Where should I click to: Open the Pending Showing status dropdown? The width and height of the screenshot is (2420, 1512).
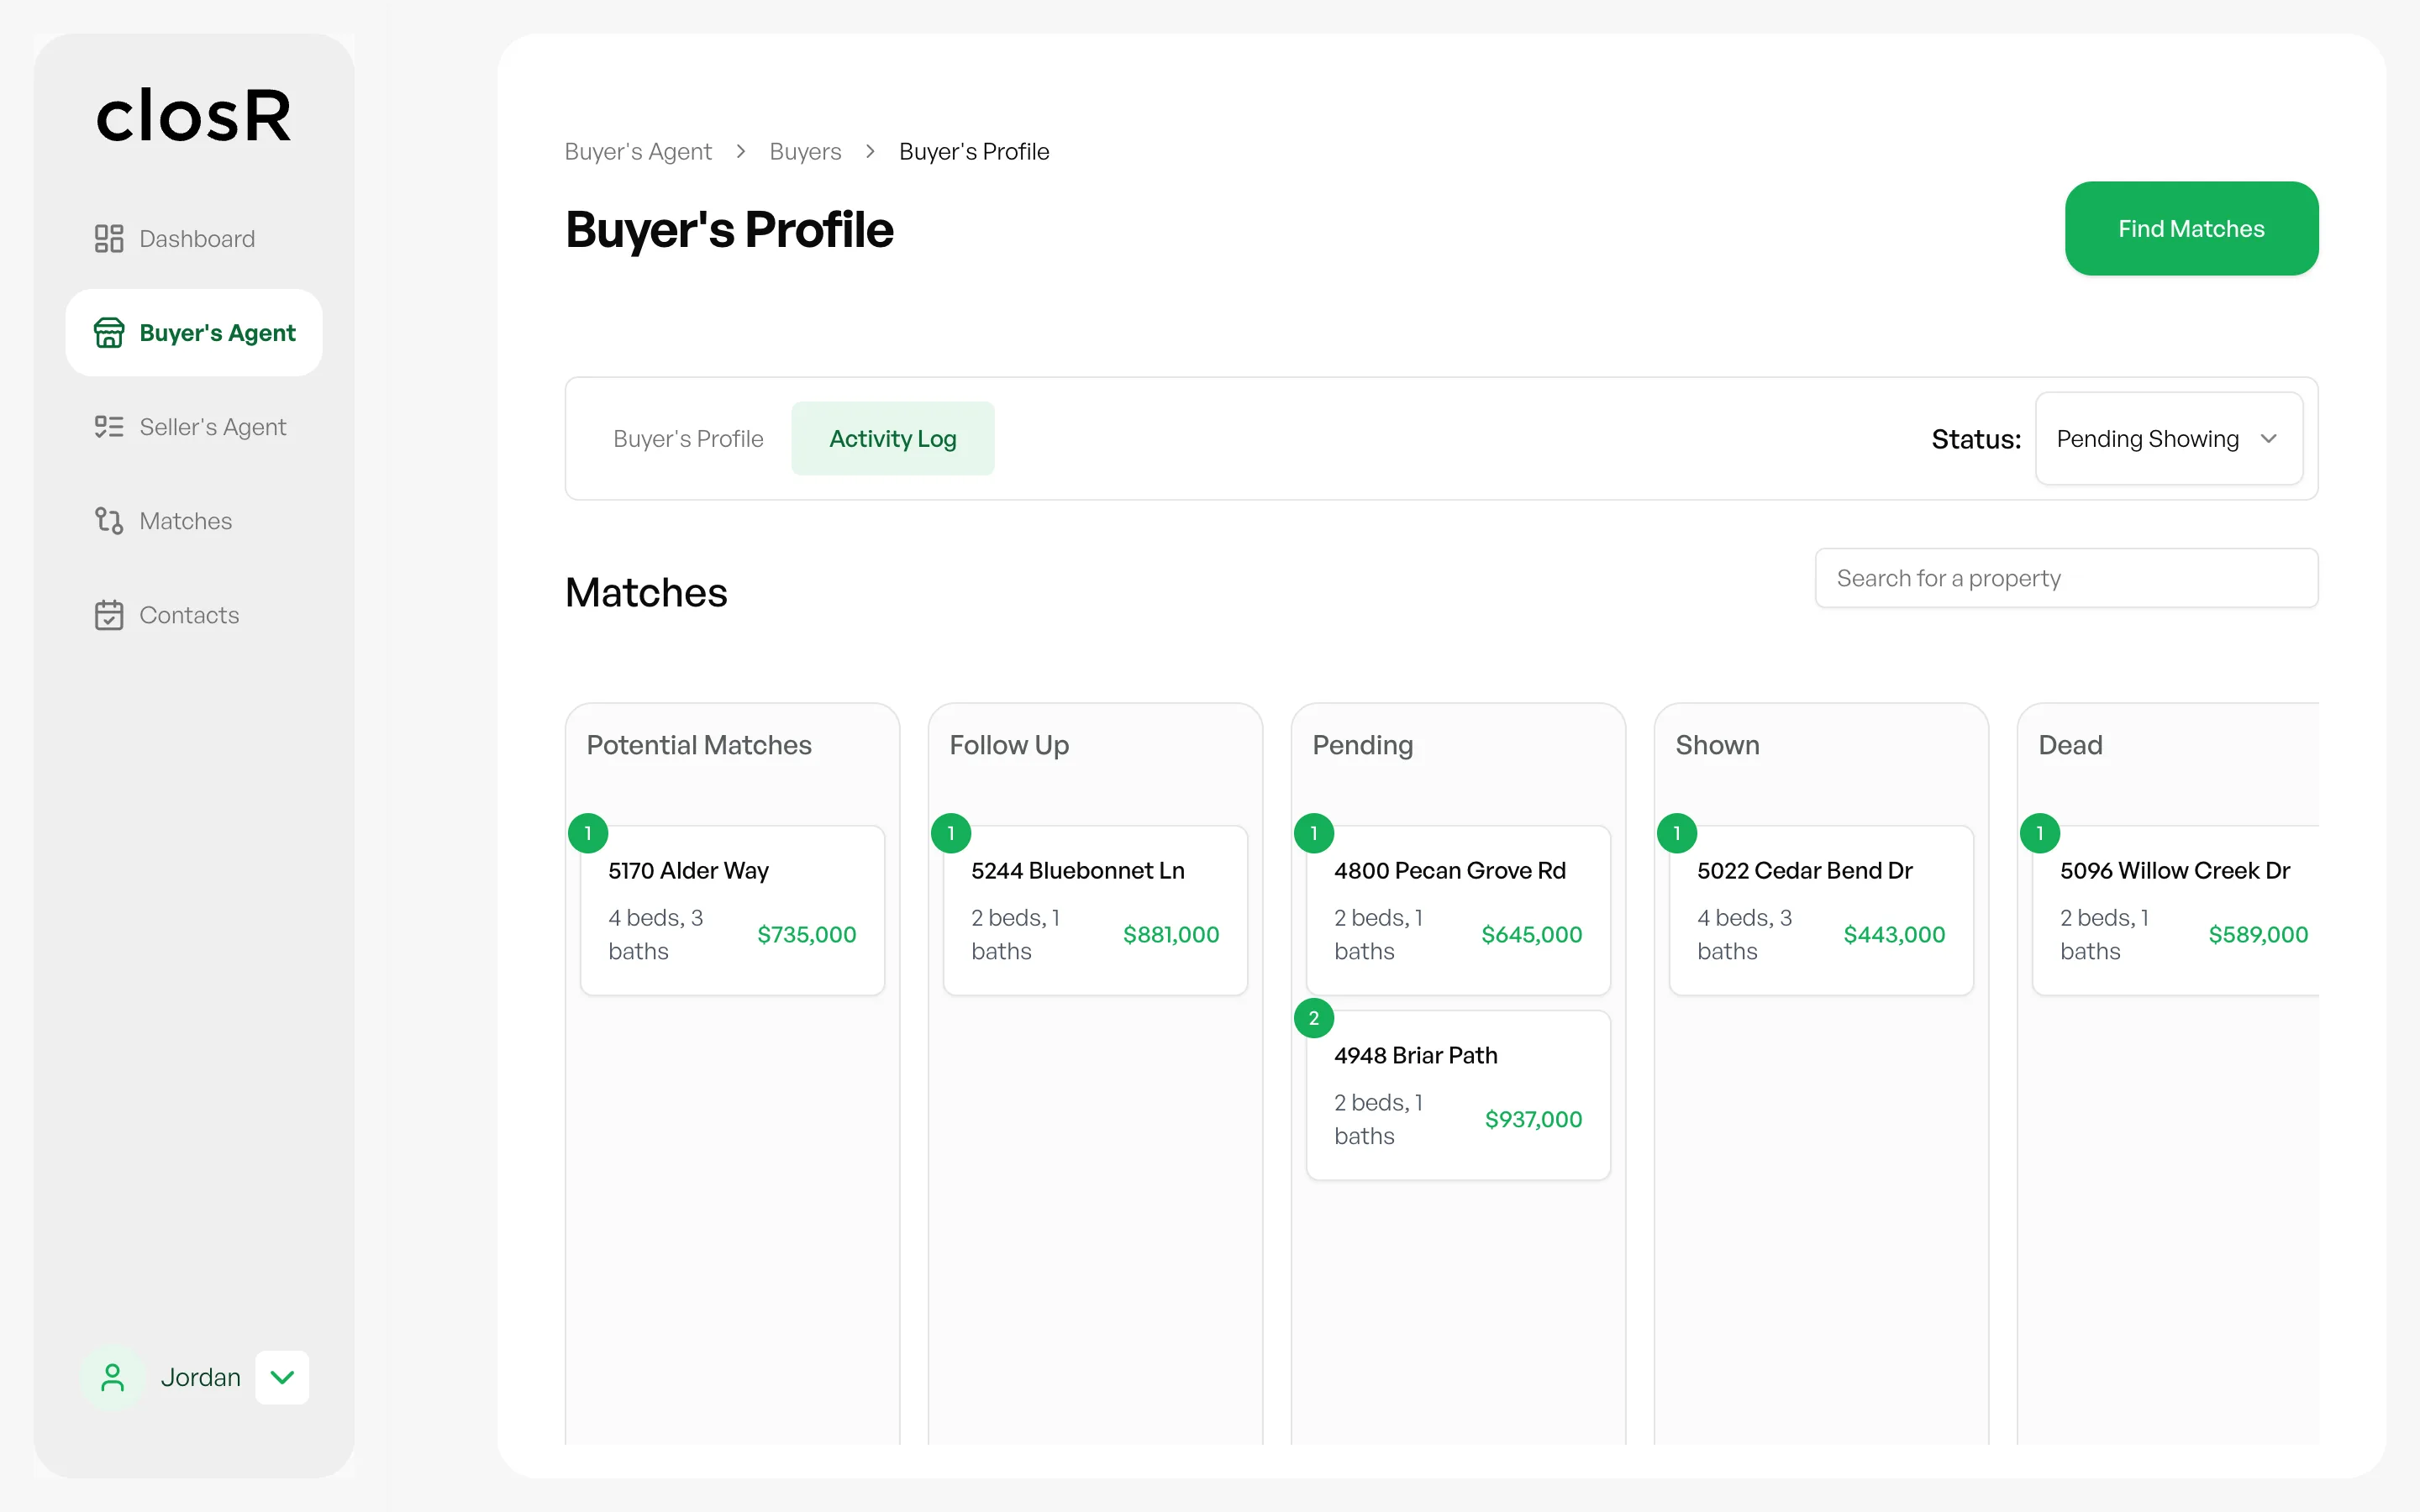coord(2169,439)
